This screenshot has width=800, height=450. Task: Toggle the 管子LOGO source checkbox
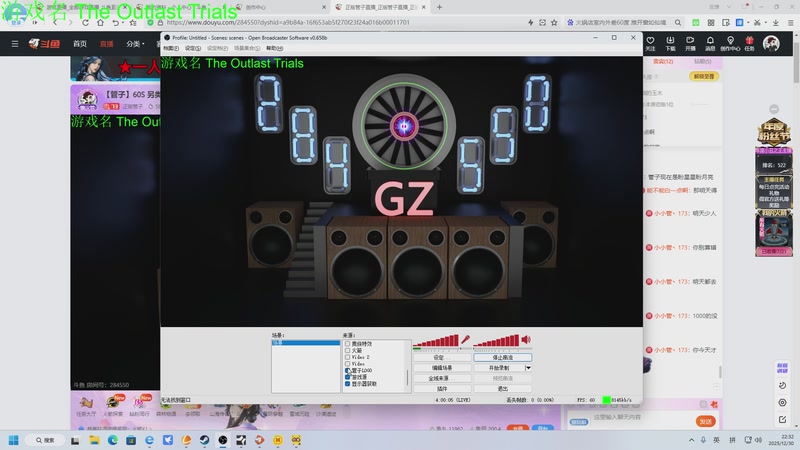[347, 370]
